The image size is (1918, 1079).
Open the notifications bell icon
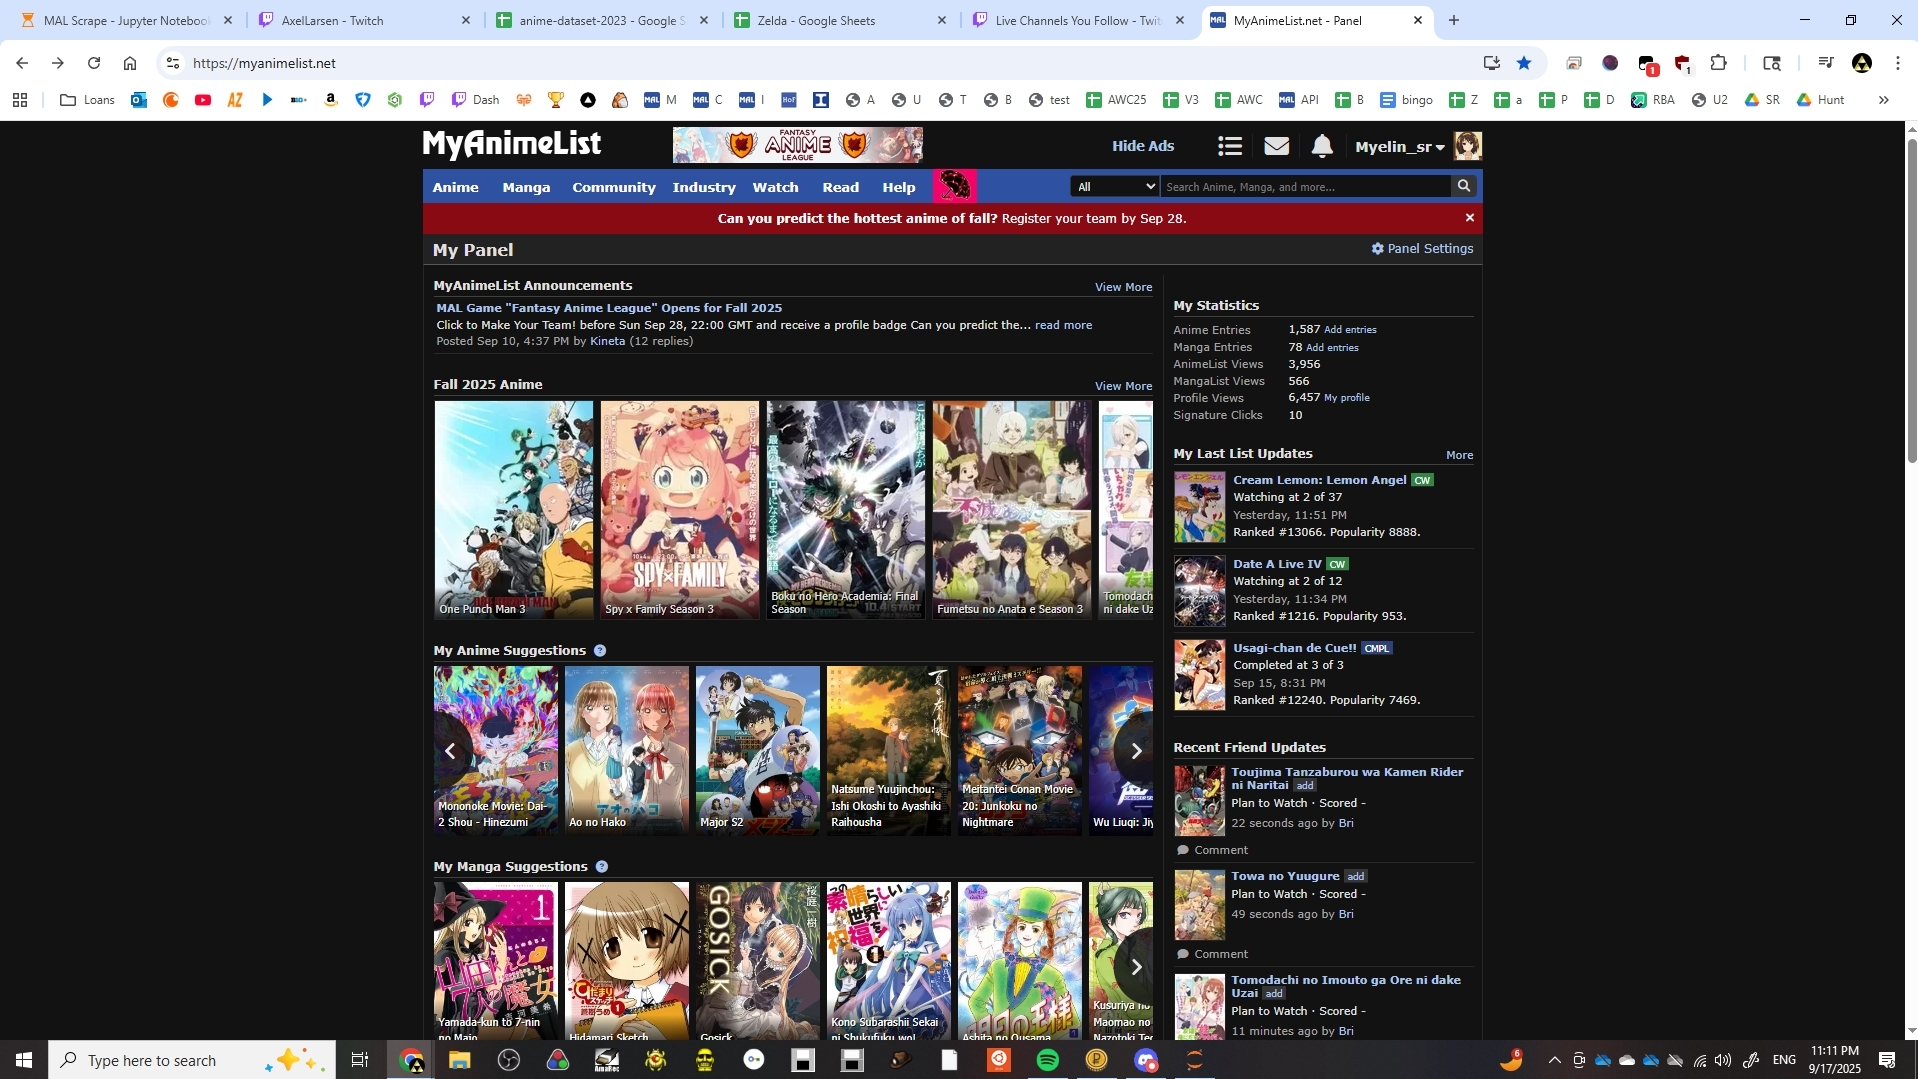[1322, 146]
